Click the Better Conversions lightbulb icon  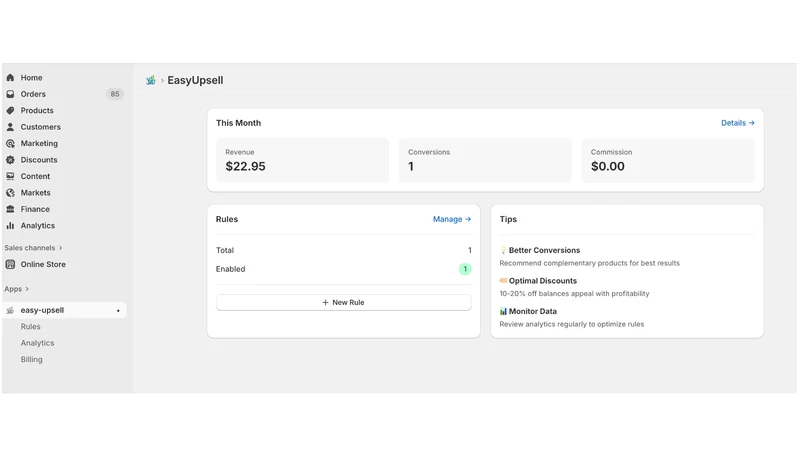[503, 250]
